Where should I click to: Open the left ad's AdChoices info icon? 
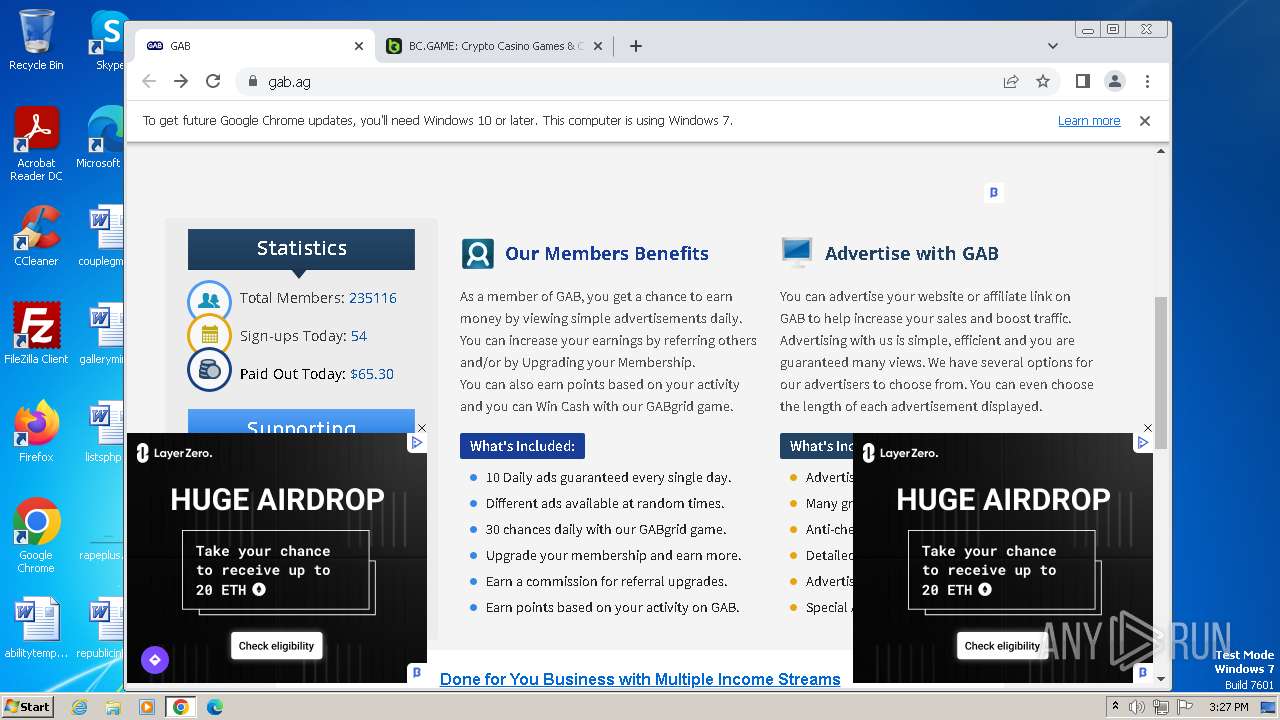417,442
